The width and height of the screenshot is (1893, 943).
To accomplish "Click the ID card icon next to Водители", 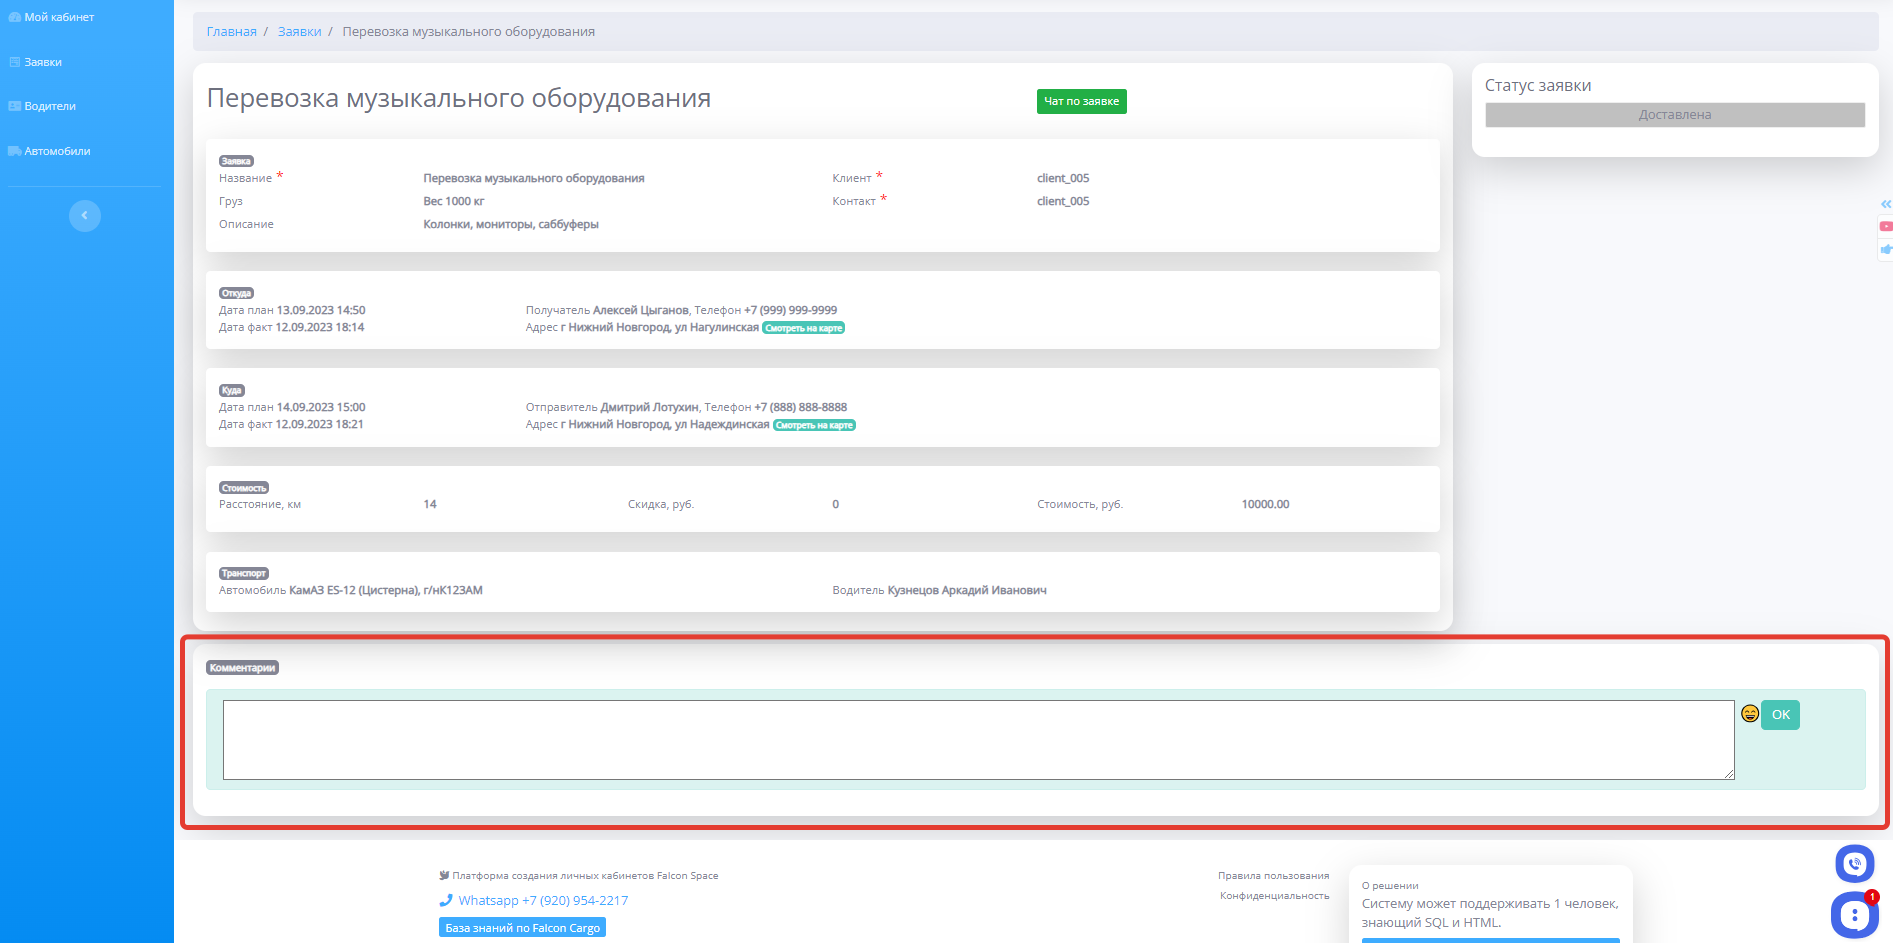I will (14, 106).
